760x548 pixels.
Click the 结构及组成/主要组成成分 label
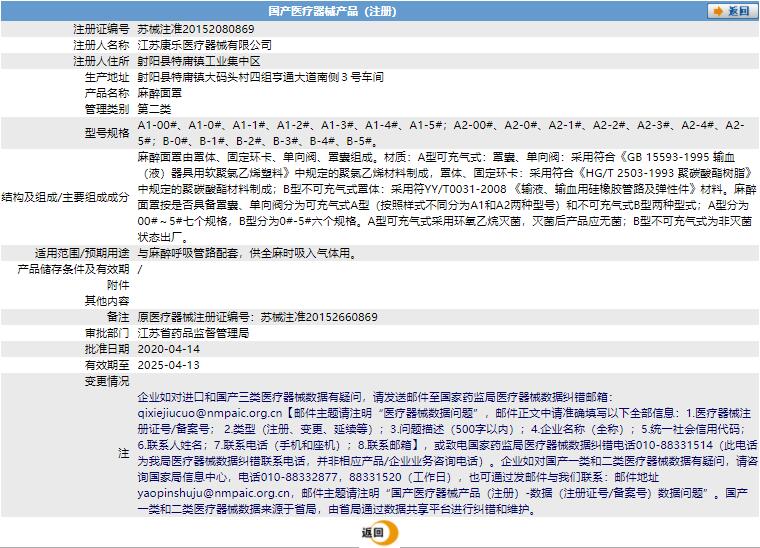tap(65, 197)
